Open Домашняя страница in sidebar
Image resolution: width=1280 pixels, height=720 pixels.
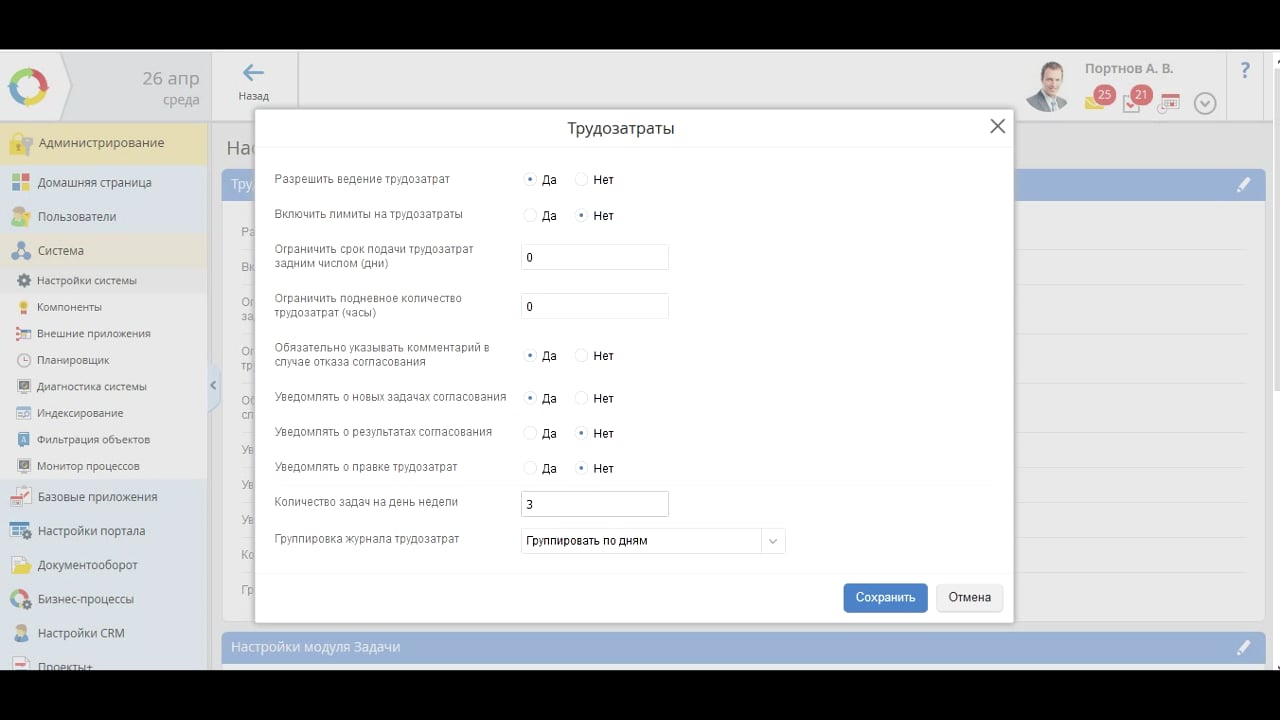[x=103, y=183]
